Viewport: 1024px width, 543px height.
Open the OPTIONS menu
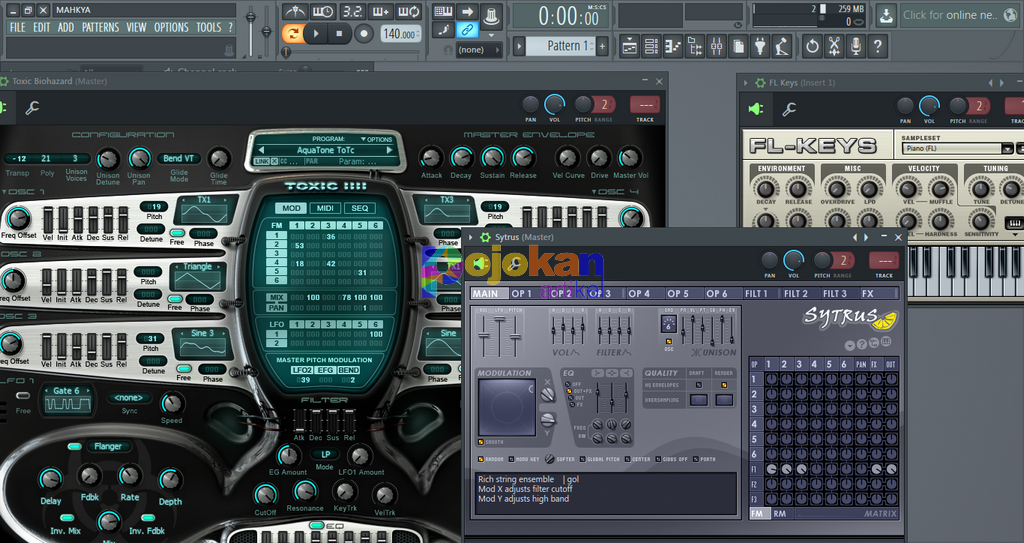click(171, 27)
